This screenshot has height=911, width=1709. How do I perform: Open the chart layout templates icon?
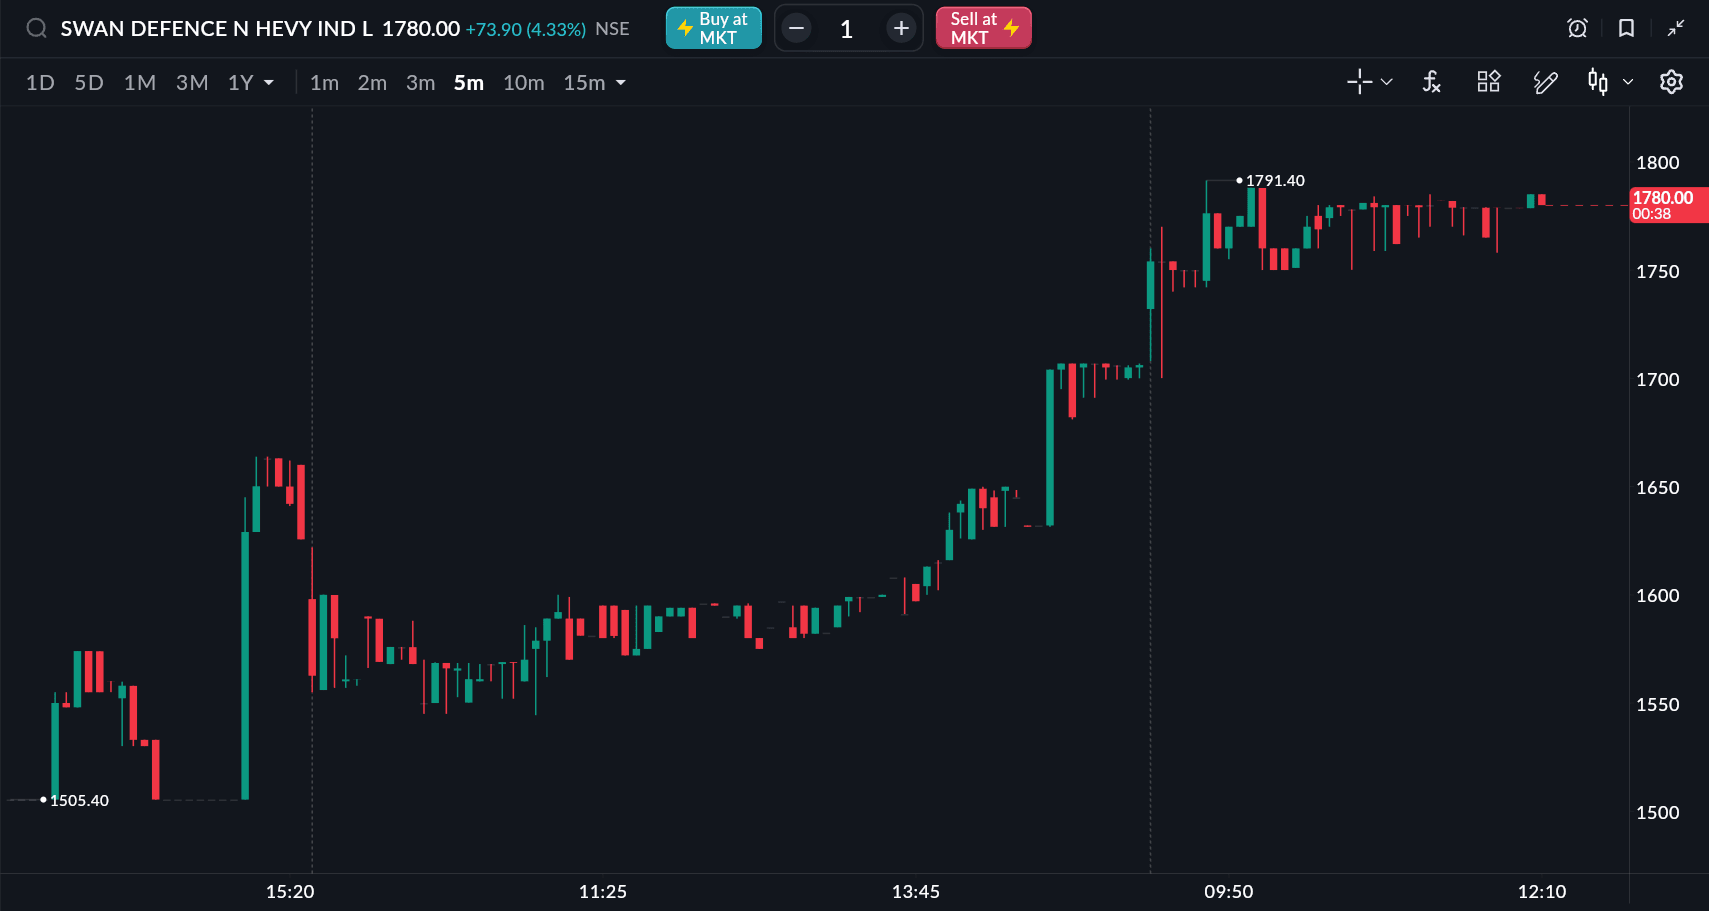point(1488,82)
